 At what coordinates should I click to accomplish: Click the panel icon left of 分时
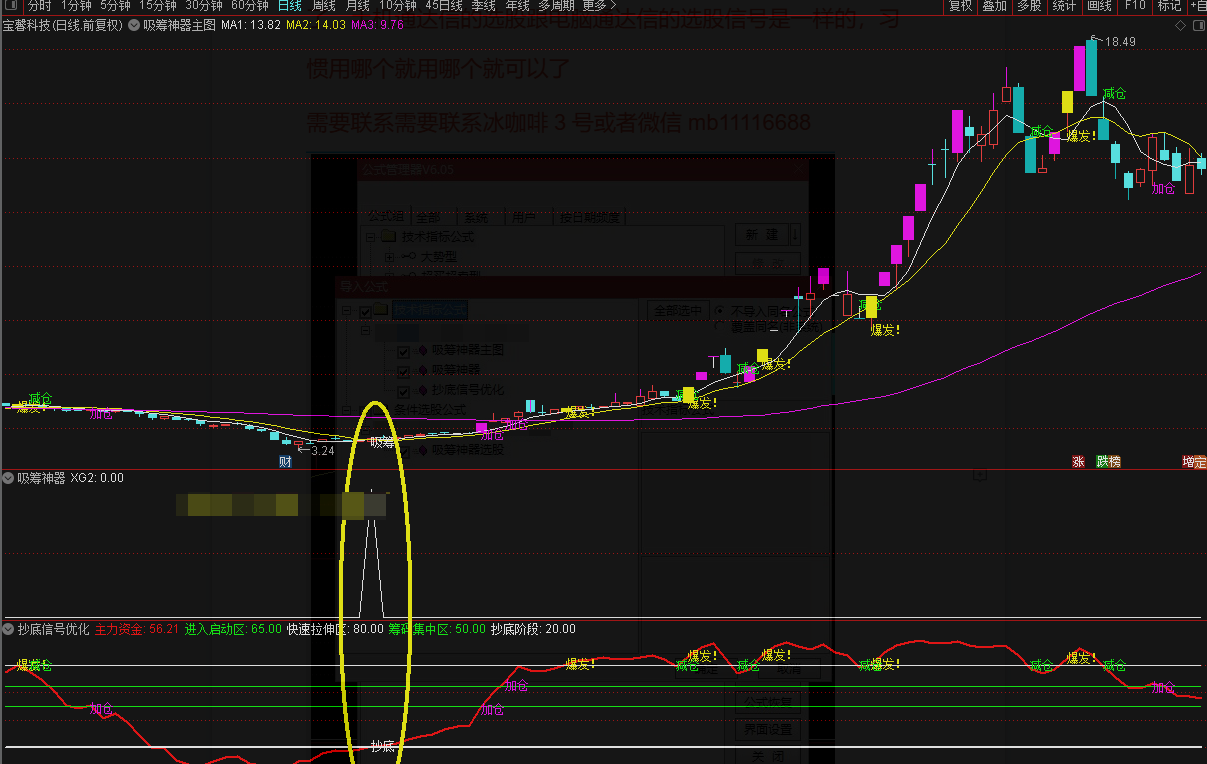(12, 6)
